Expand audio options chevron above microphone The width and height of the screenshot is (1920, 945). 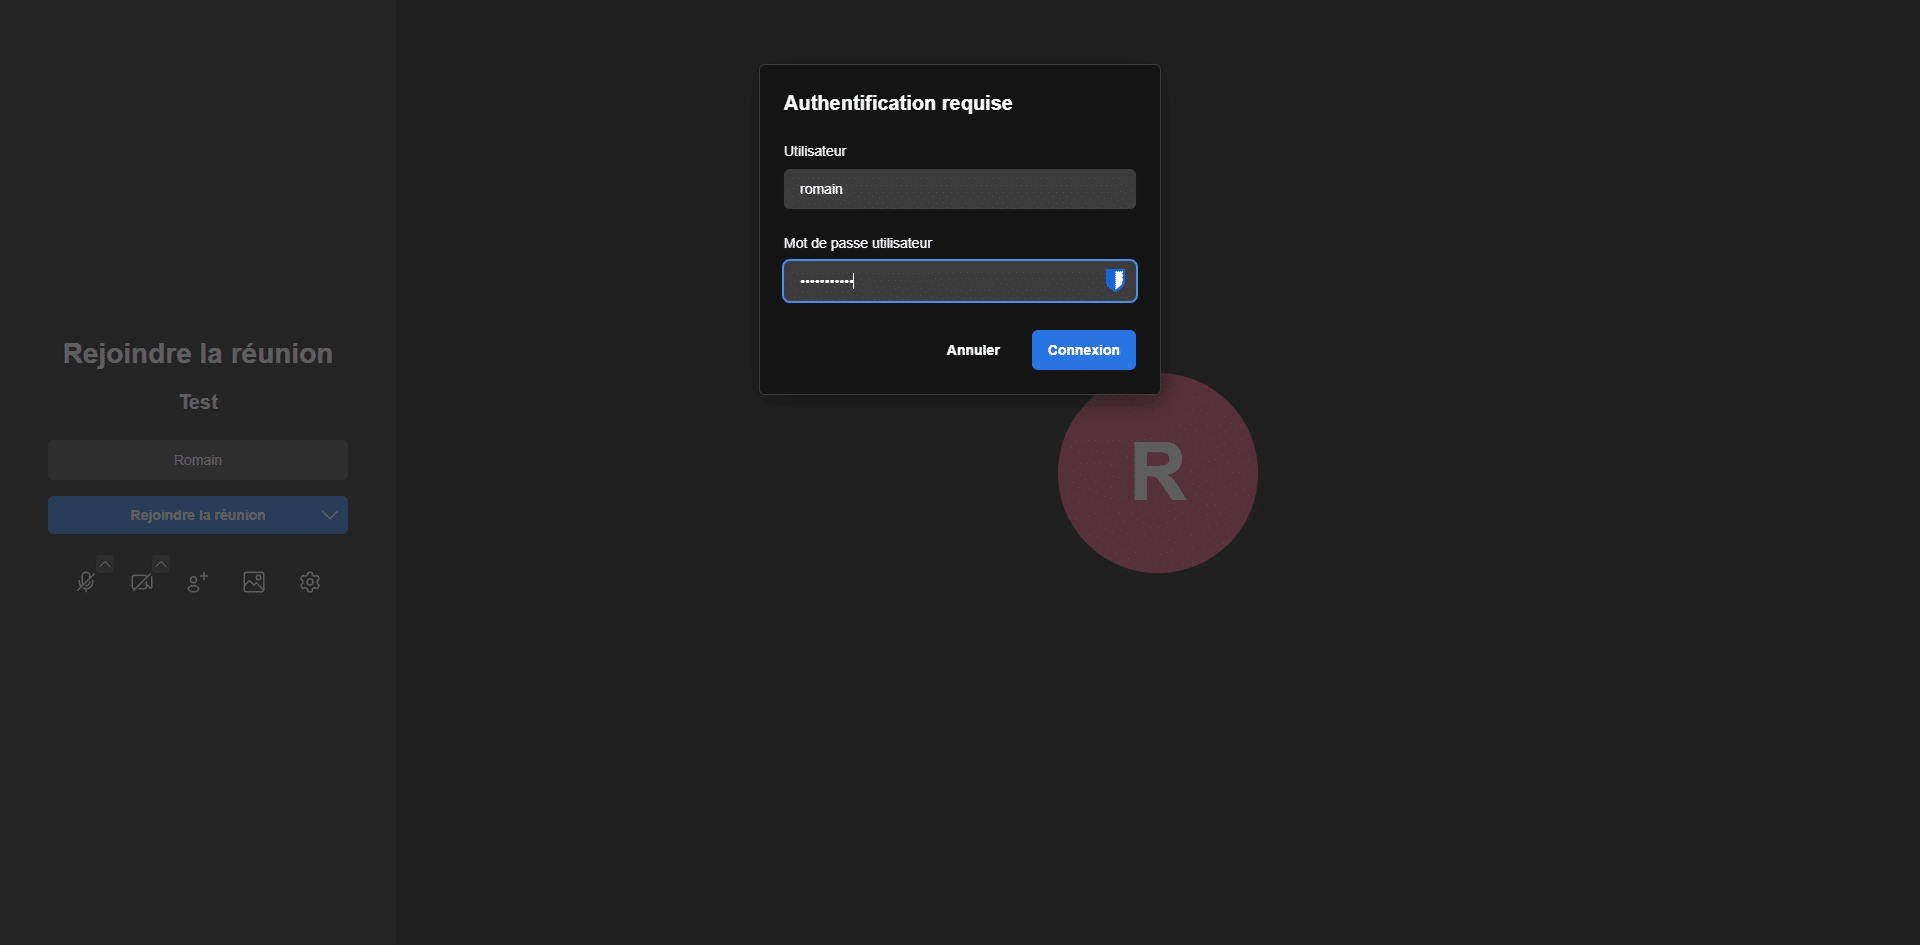(x=105, y=564)
